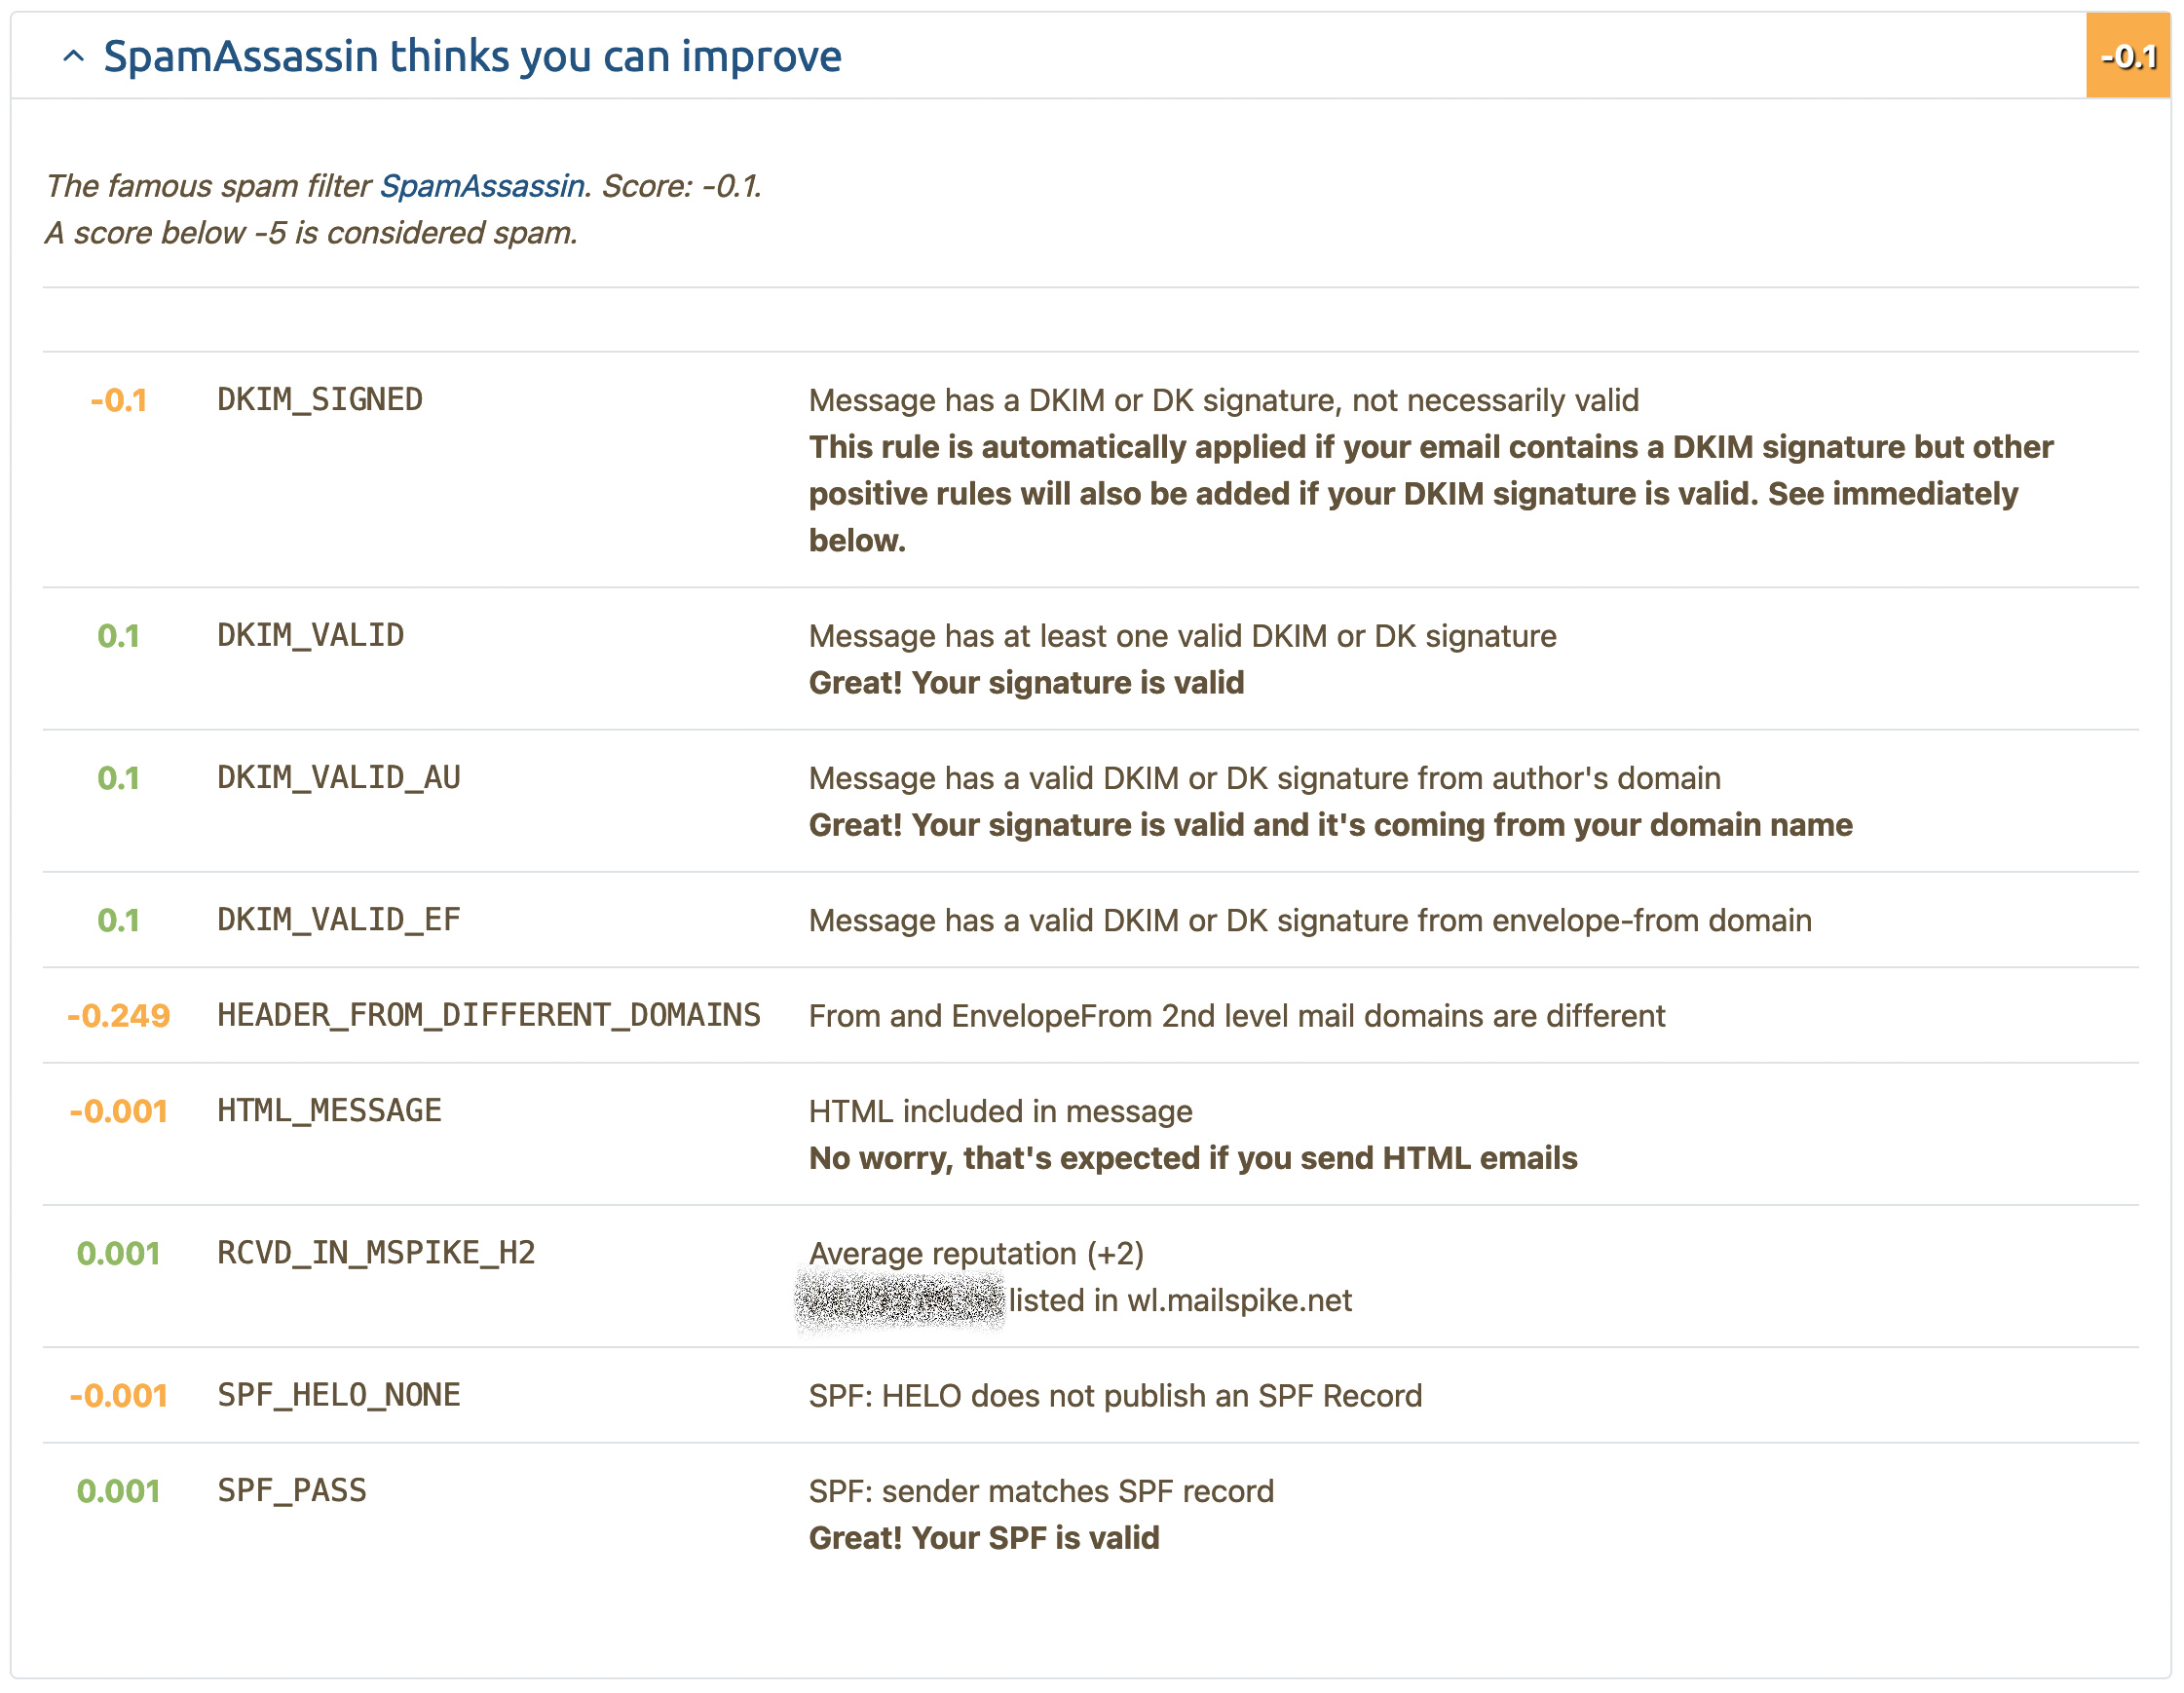Click the 0.1 score beside DKIM_VALID_EF
The height and width of the screenshot is (1693, 2184).
[119, 920]
